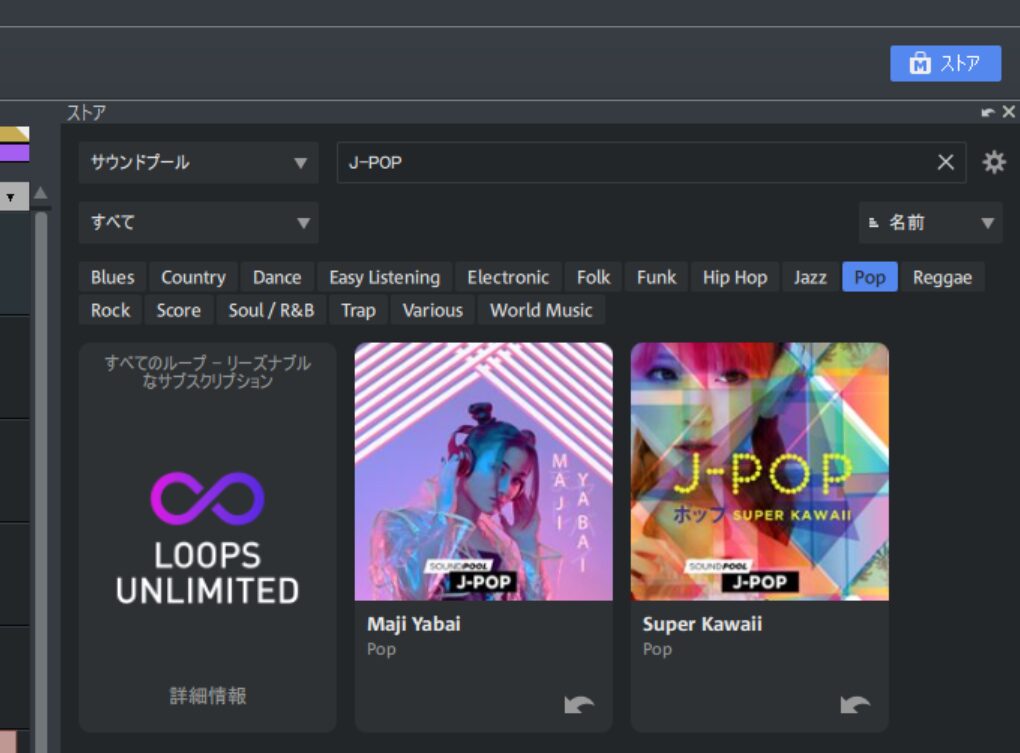Filter by Jazz genre
Image resolution: width=1020 pixels, height=753 pixels.
(x=810, y=278)
